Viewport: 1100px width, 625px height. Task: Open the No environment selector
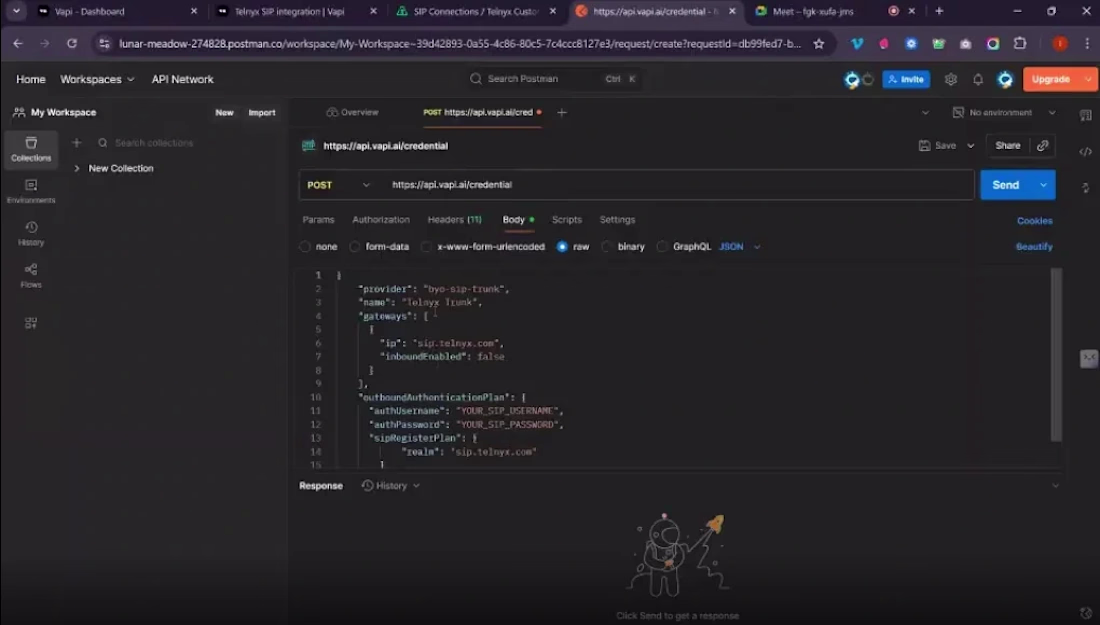(x=1004, y=112)
